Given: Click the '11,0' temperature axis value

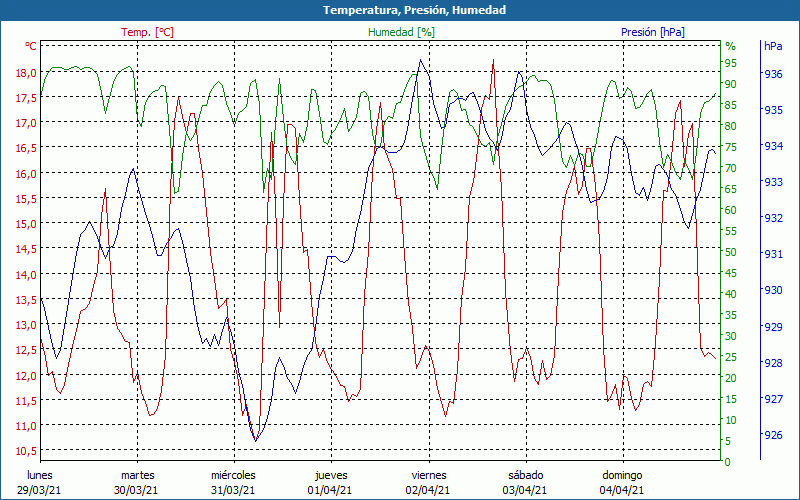Looking at the screenshot, I should [x=27, y=426].
